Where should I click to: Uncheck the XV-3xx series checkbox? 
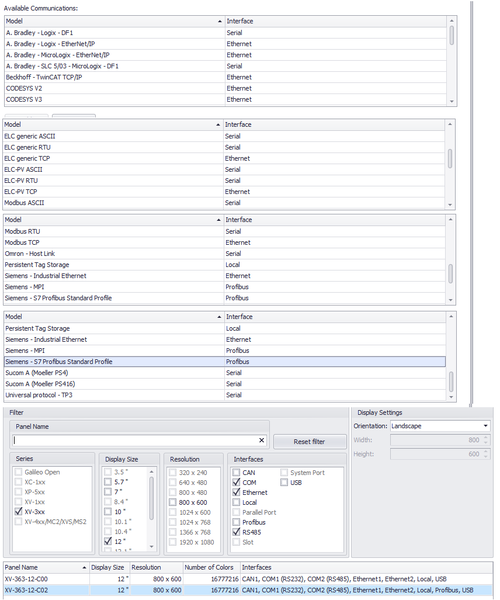(x=18, y=512)
